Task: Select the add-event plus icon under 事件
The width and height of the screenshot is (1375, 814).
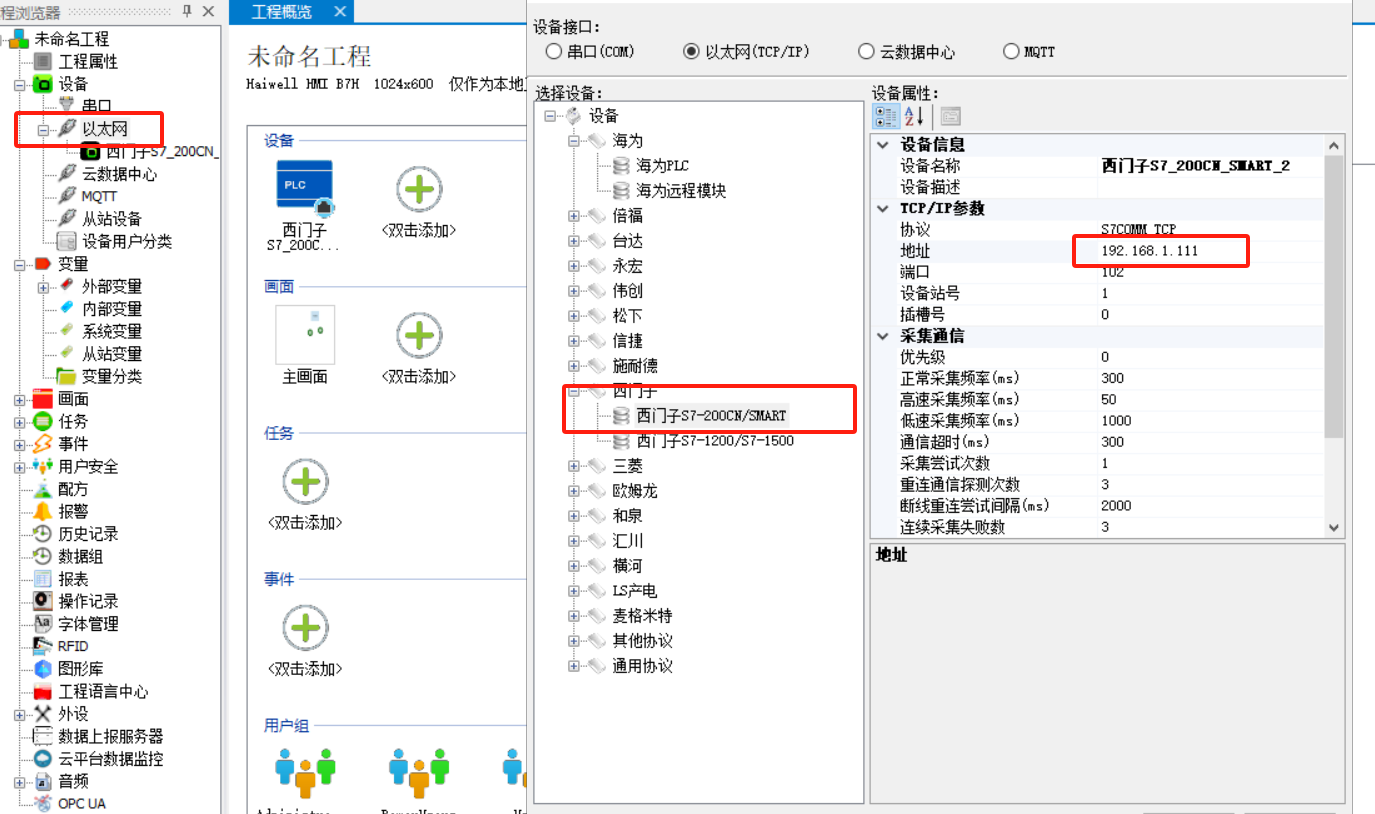Action: click(x=305, y=628)
